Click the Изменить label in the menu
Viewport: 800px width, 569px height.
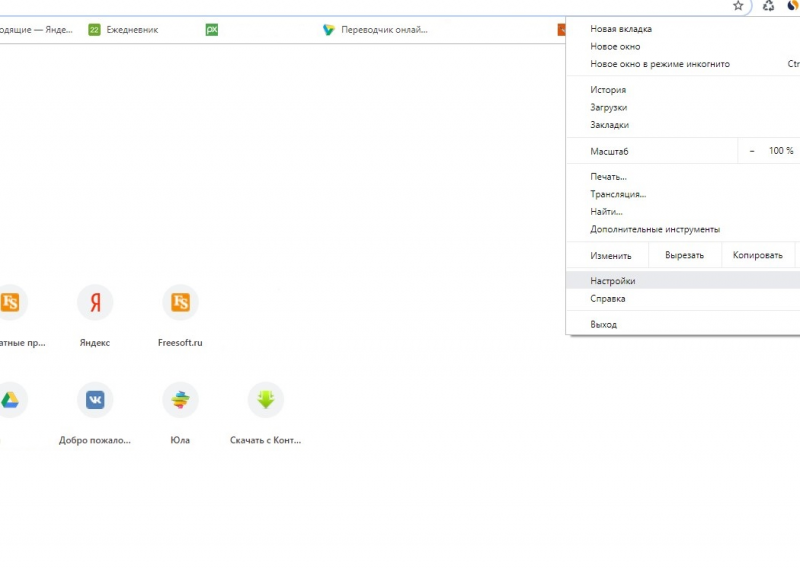click(x=611, y=256)
